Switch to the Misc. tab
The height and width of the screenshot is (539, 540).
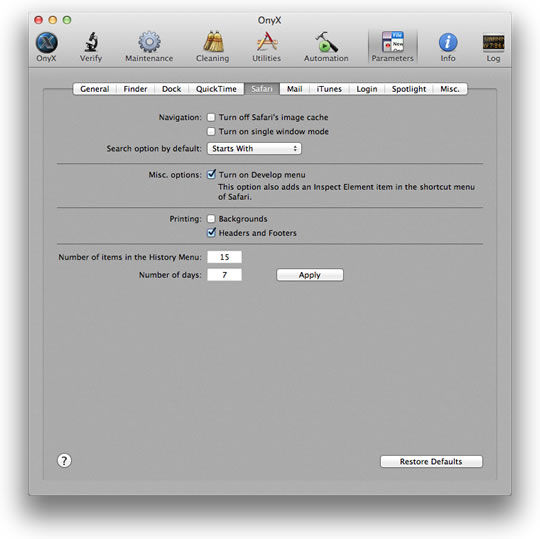[450, 89]
